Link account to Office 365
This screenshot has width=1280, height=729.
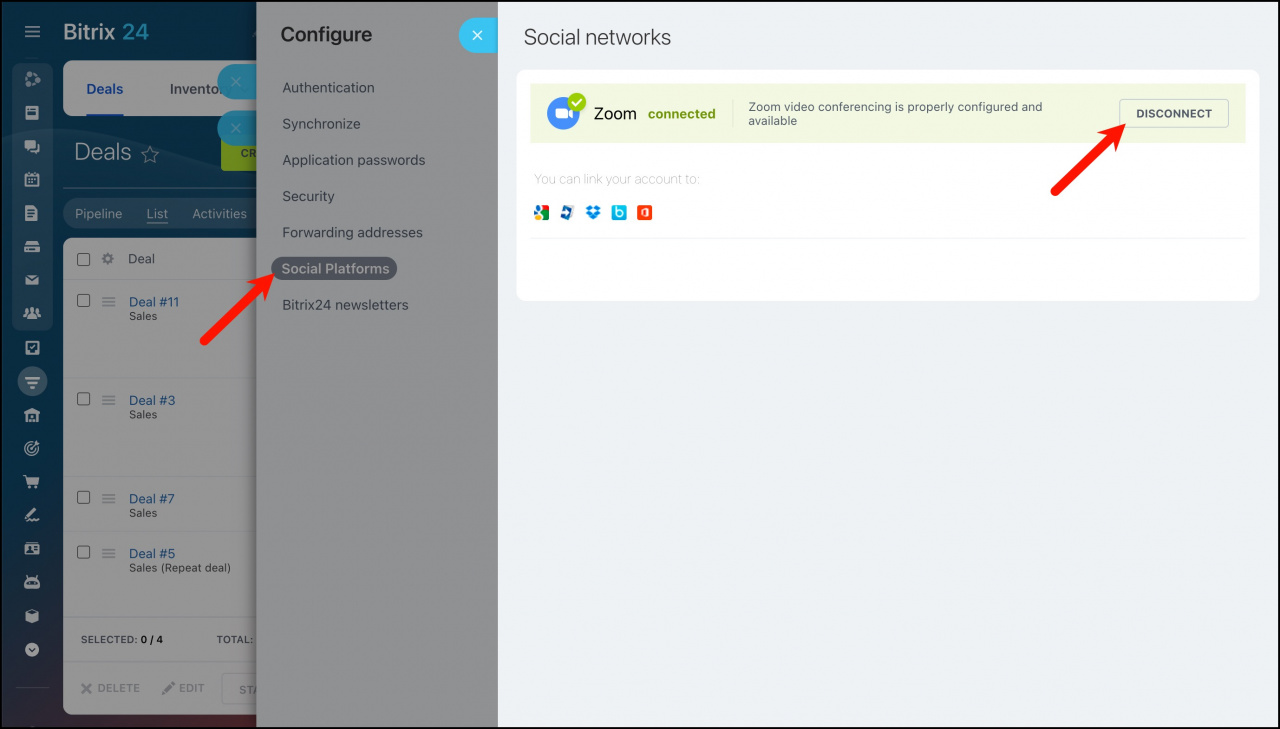[645, 212]
